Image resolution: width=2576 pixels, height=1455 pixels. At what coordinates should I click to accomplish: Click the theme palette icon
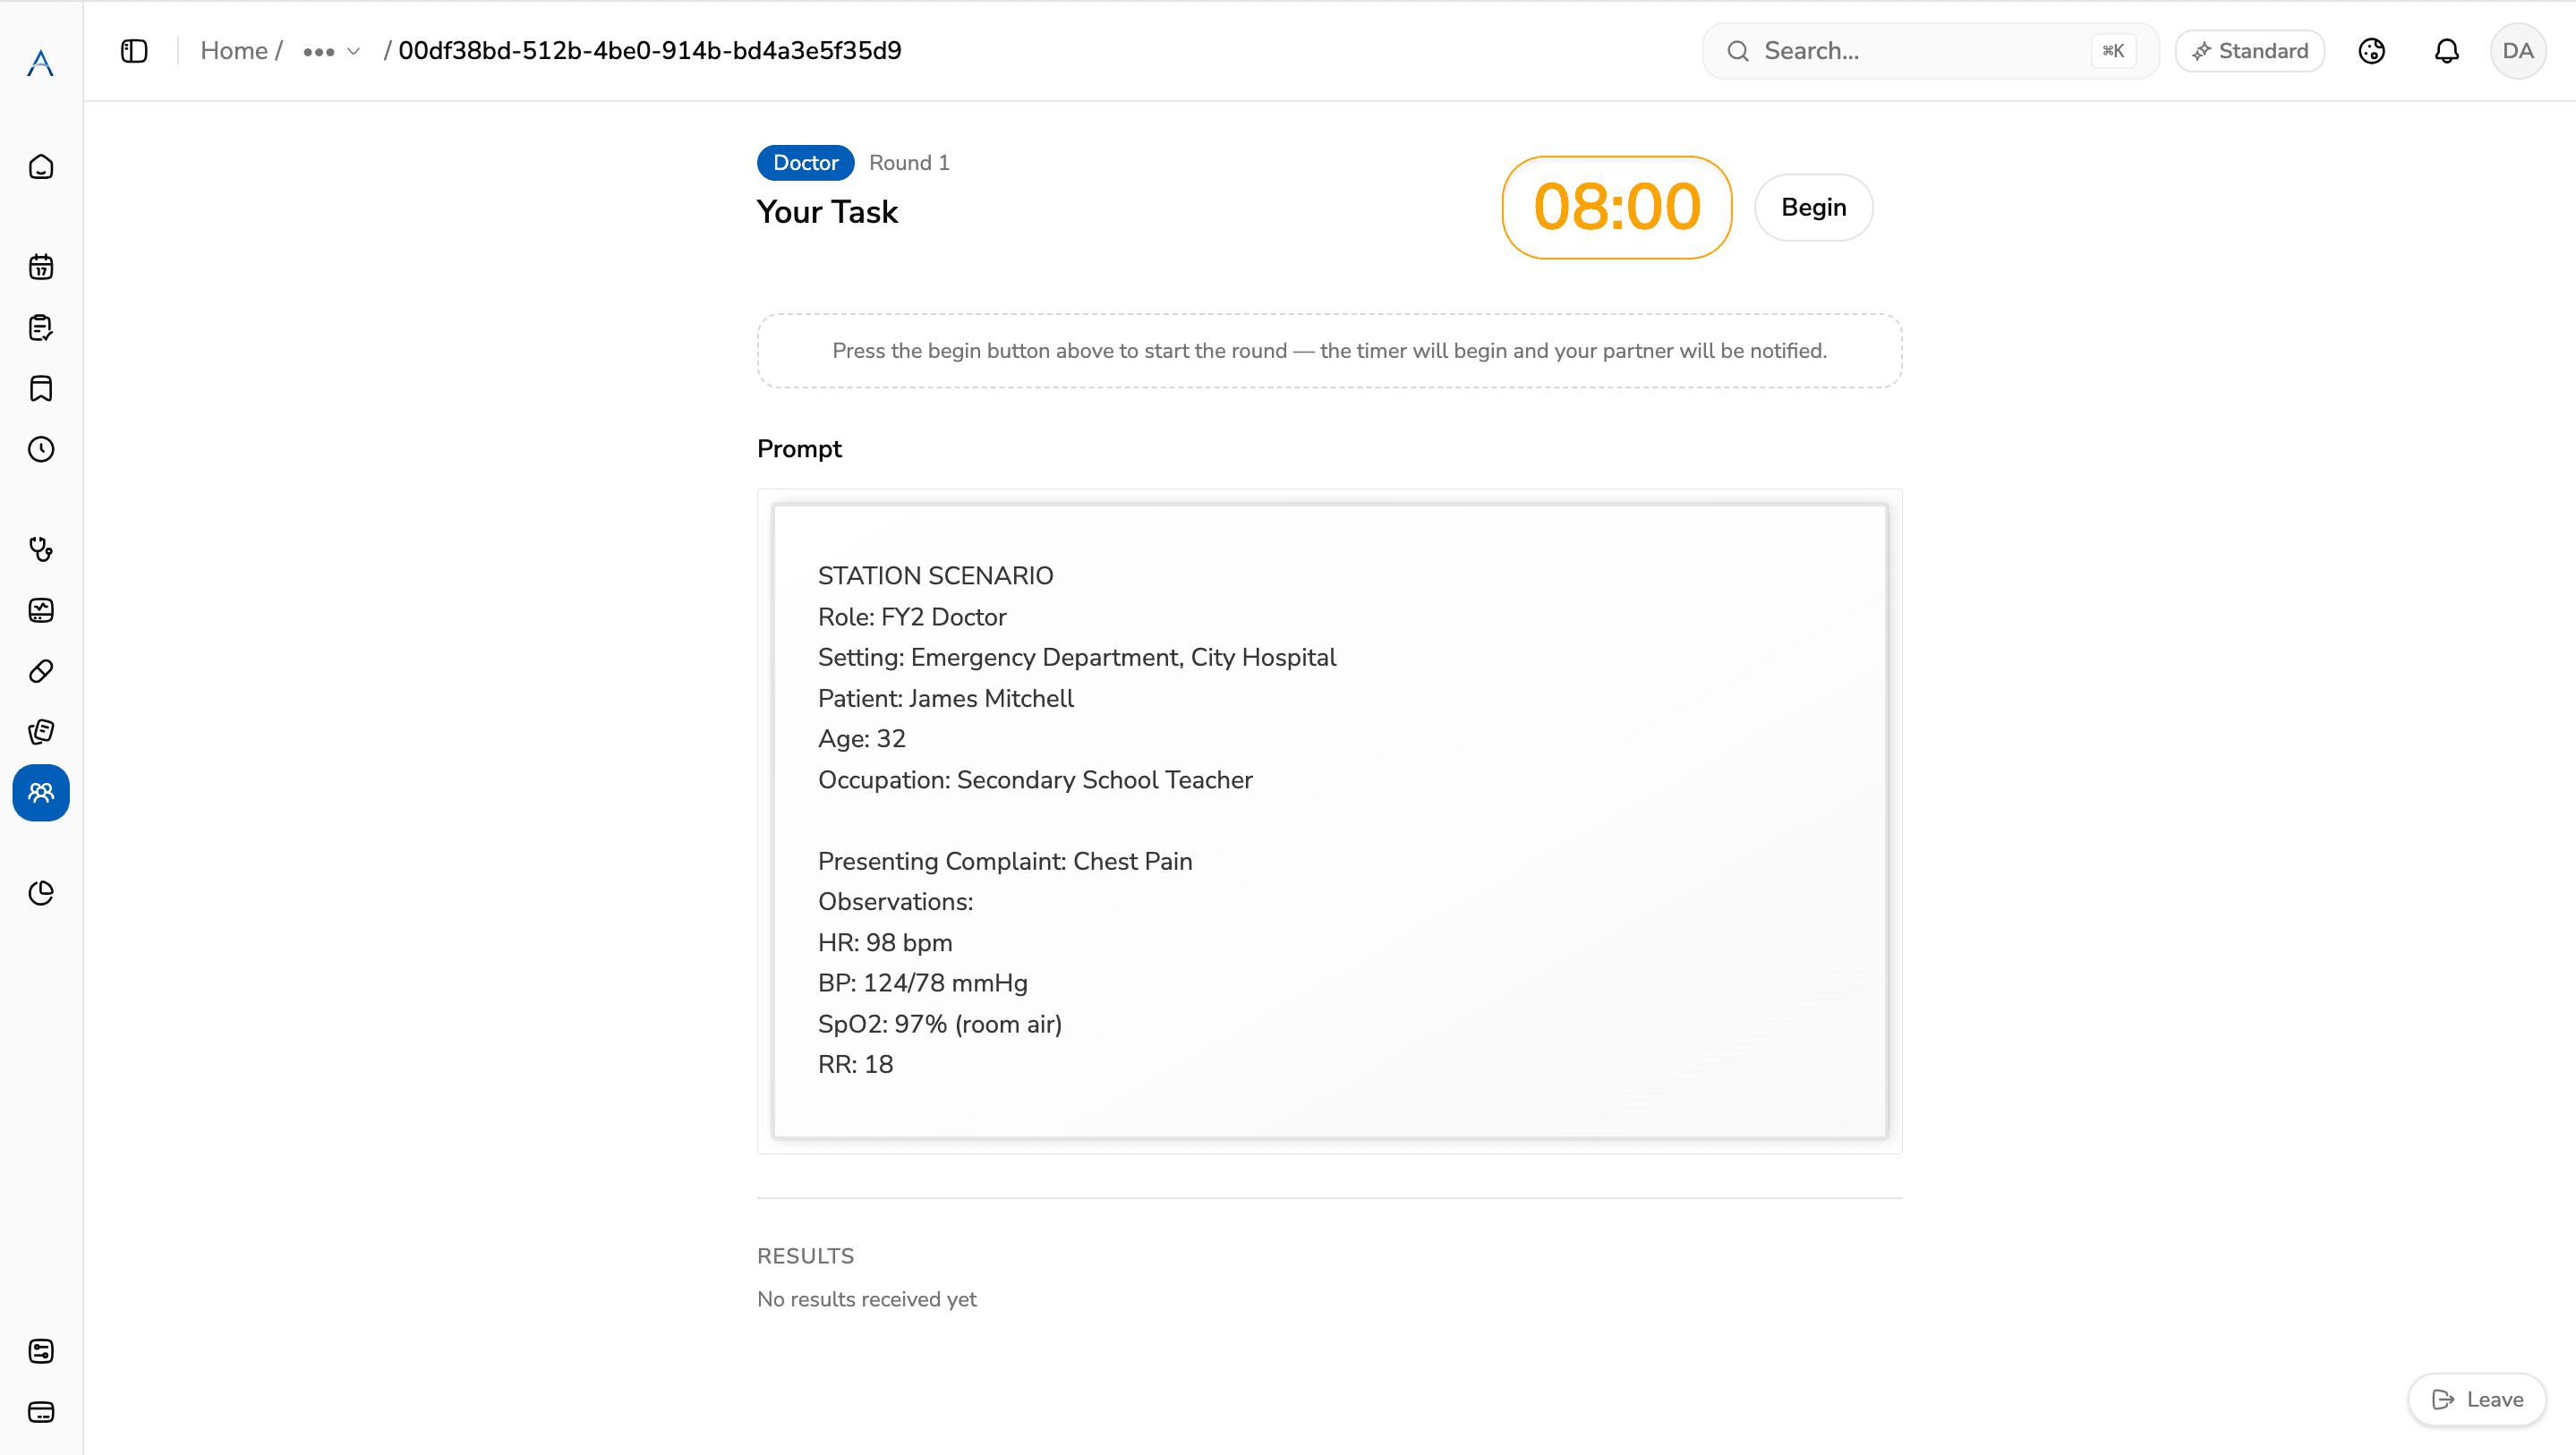(2372, 51)
